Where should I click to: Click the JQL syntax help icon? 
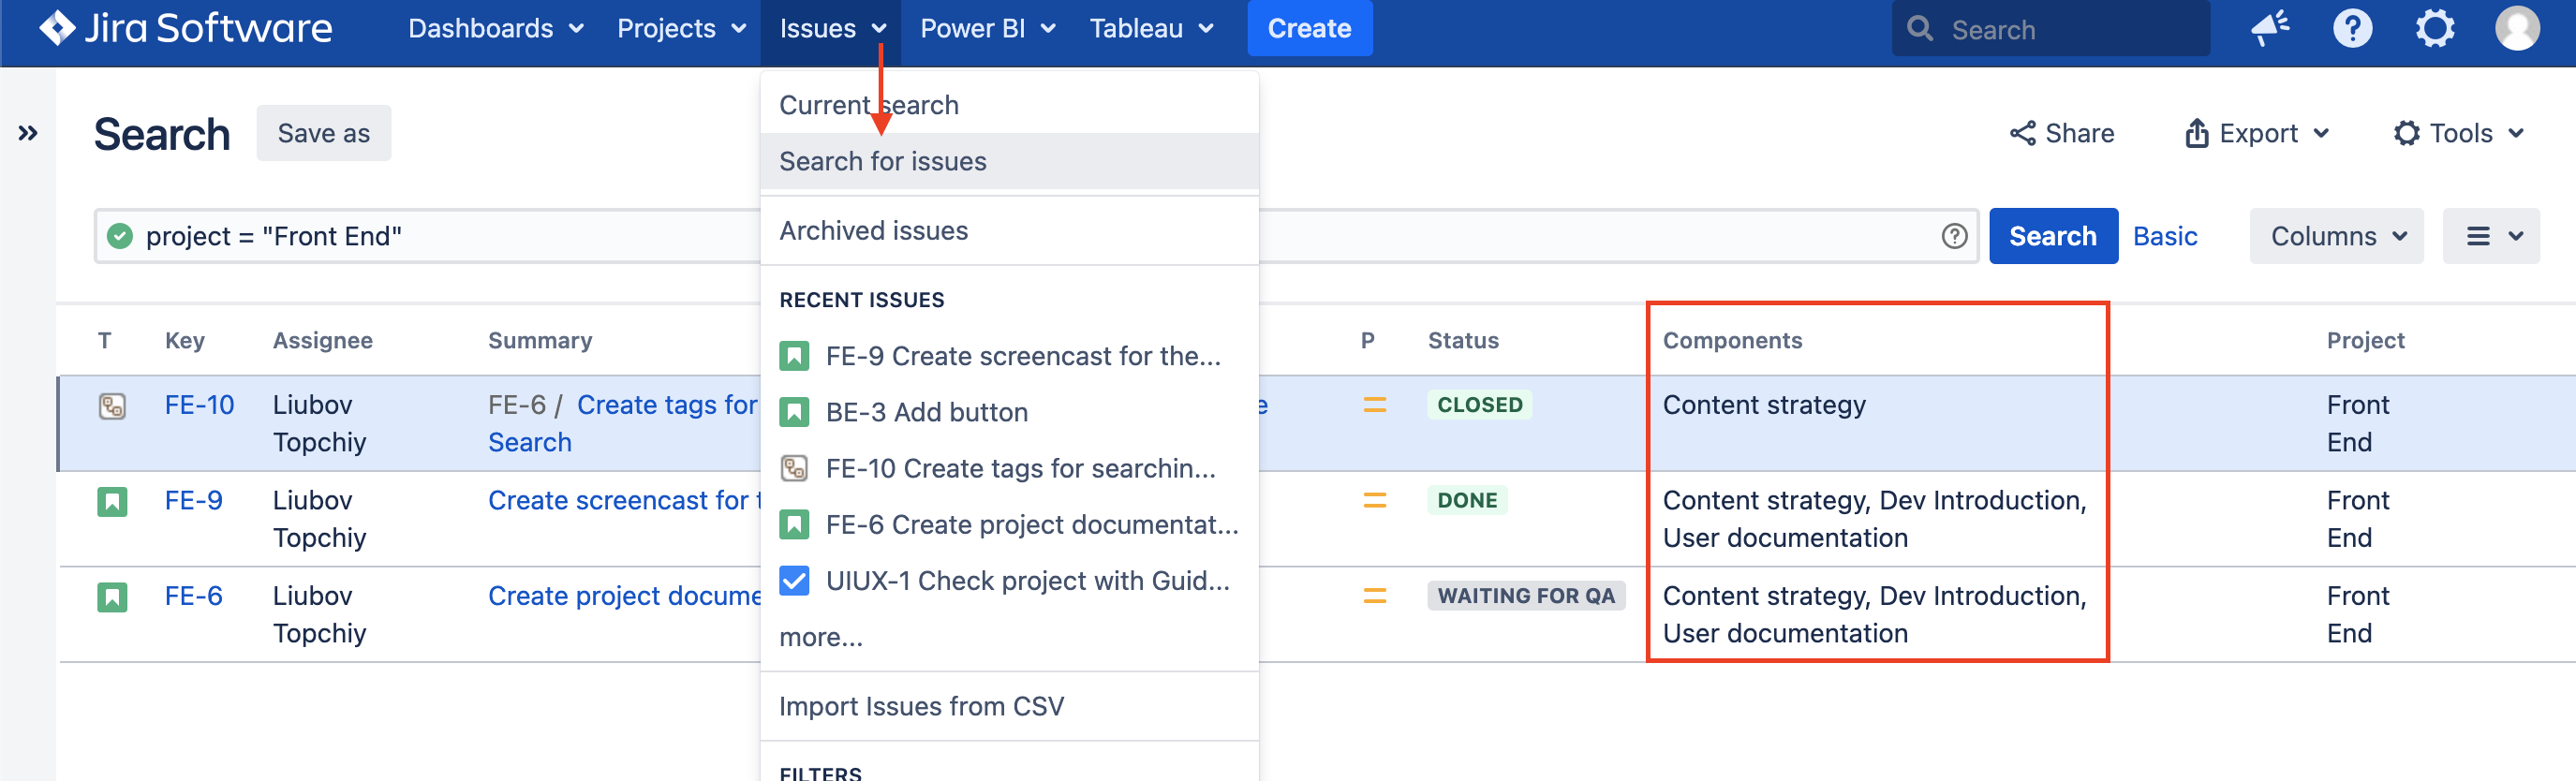point(1954,236)
